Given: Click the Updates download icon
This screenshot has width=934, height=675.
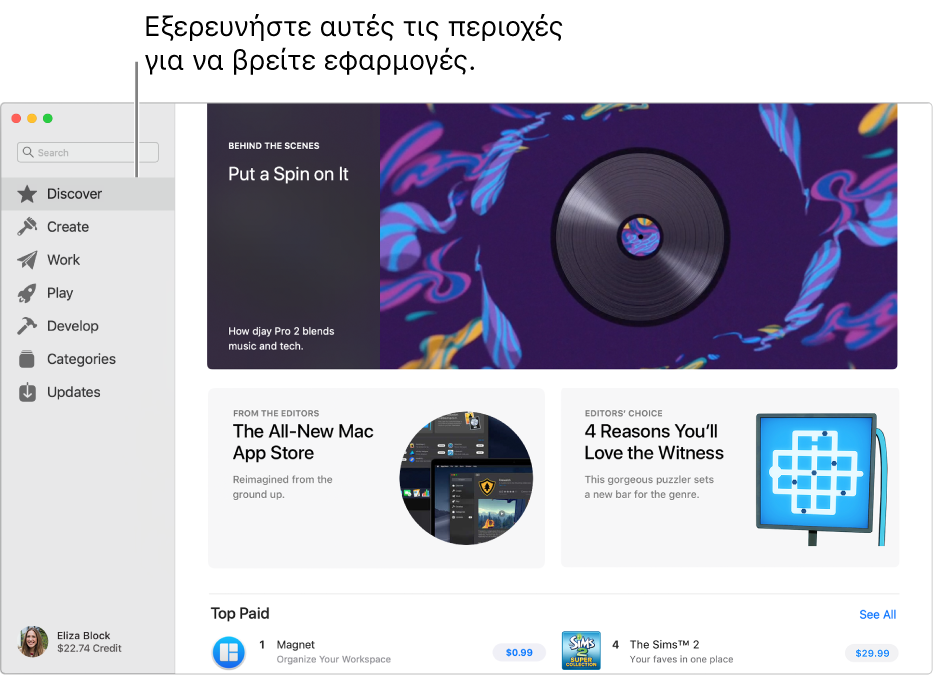Looking at the screenshot, I should 27,392.
